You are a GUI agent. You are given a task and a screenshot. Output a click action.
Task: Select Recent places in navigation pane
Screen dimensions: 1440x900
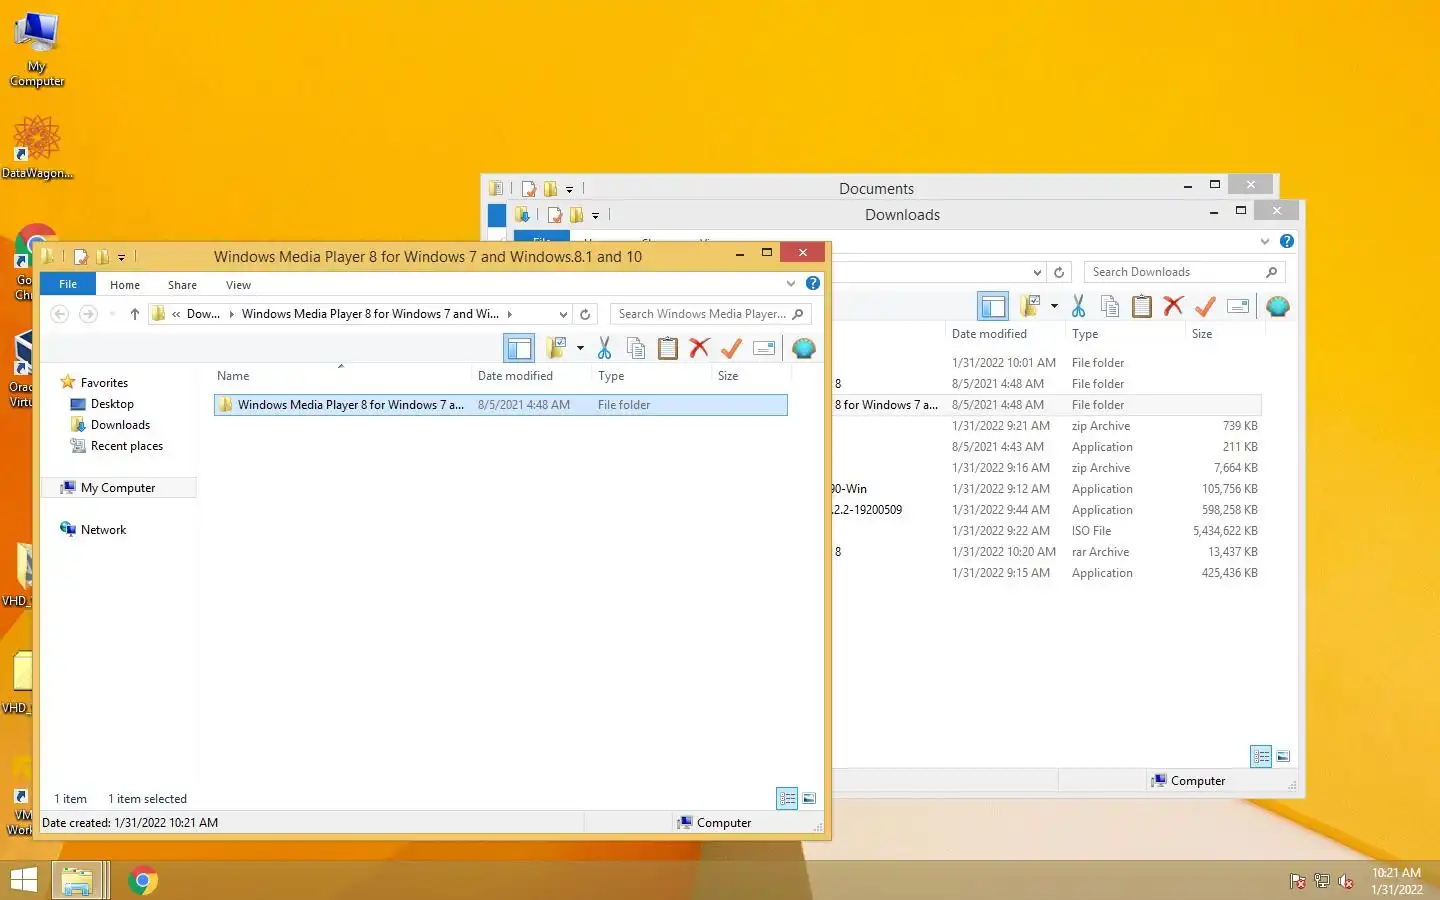pos(126,446)
